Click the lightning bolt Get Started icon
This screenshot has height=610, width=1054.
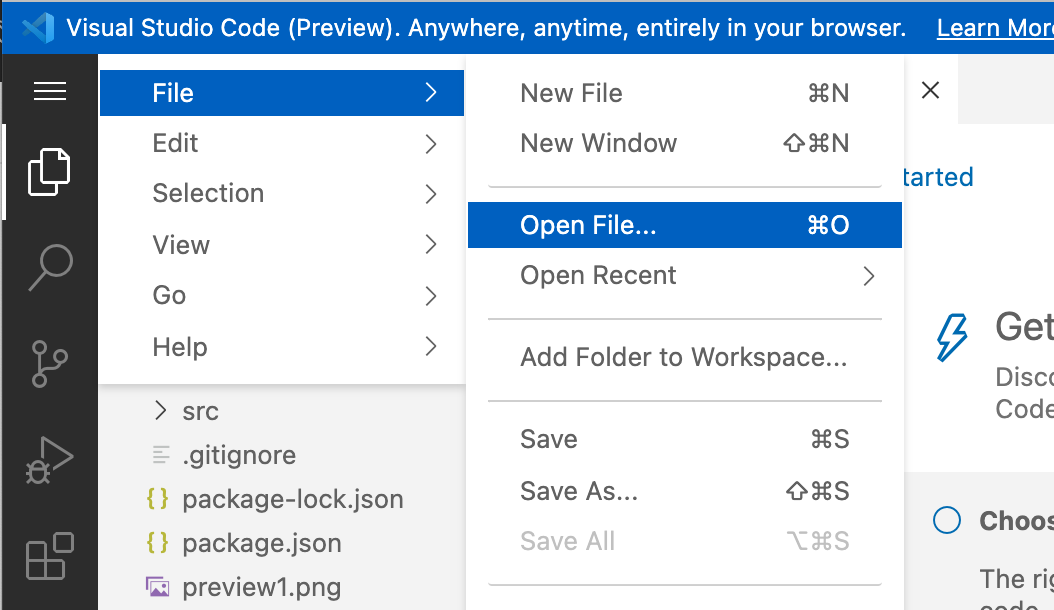952,338
